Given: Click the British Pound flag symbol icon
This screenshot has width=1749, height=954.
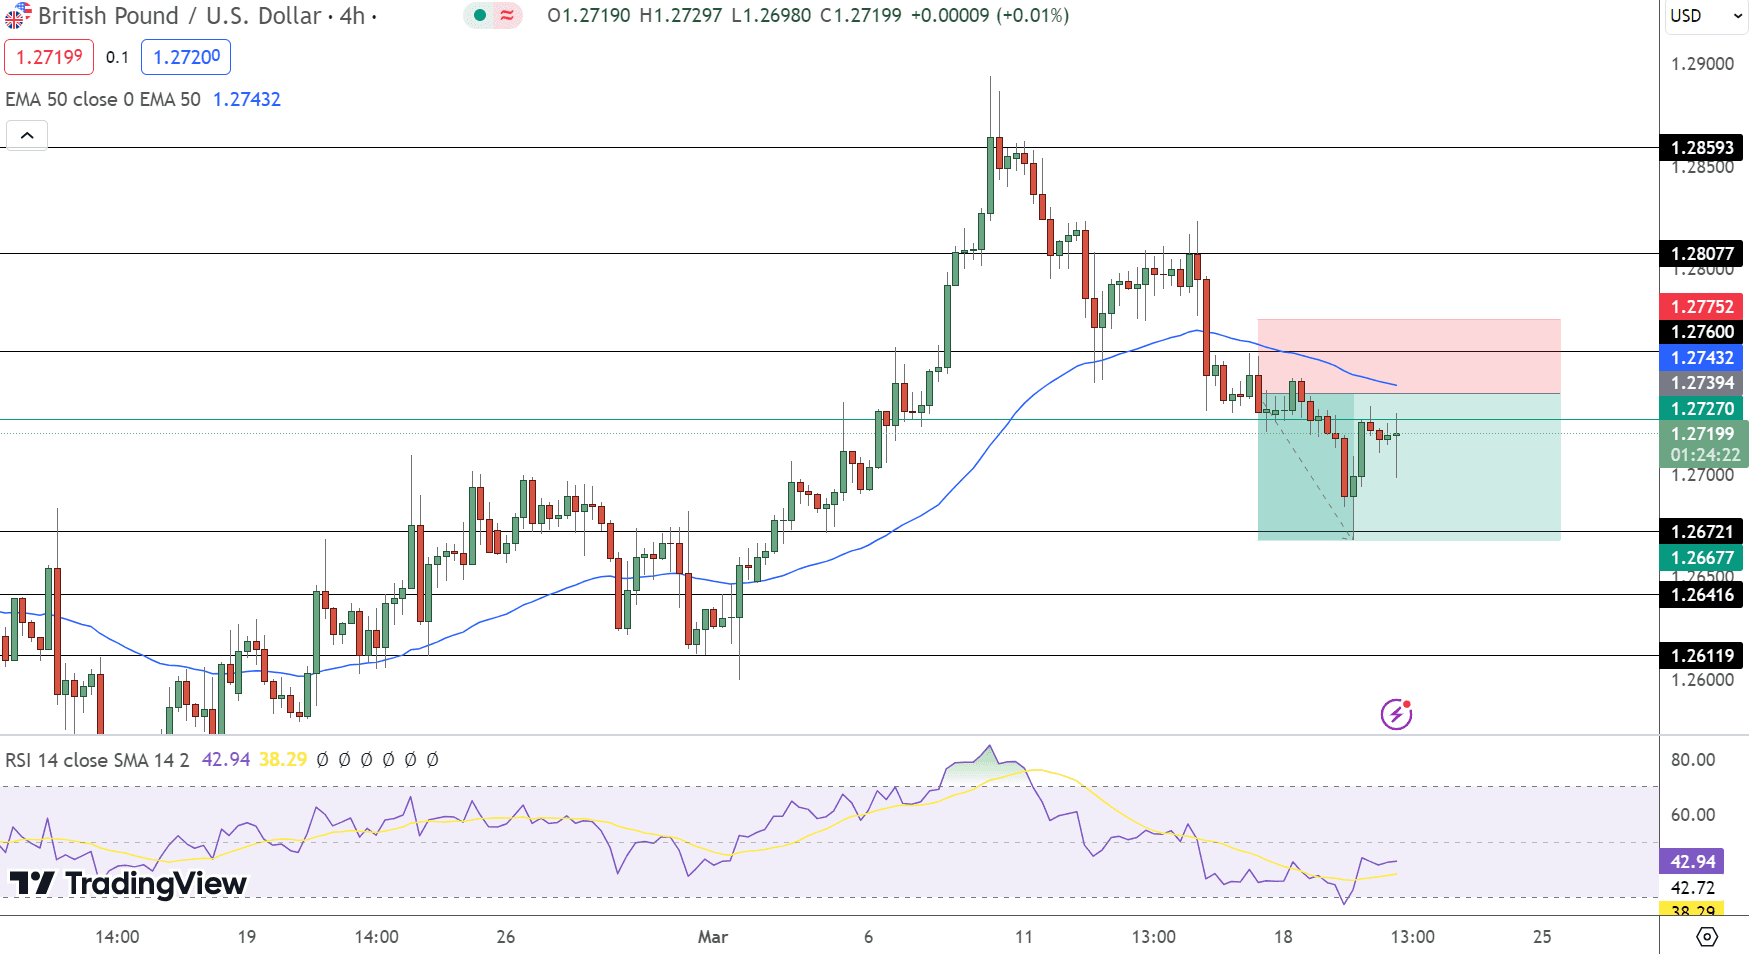Looking at the screenshot, I should (x=18, y=16).
